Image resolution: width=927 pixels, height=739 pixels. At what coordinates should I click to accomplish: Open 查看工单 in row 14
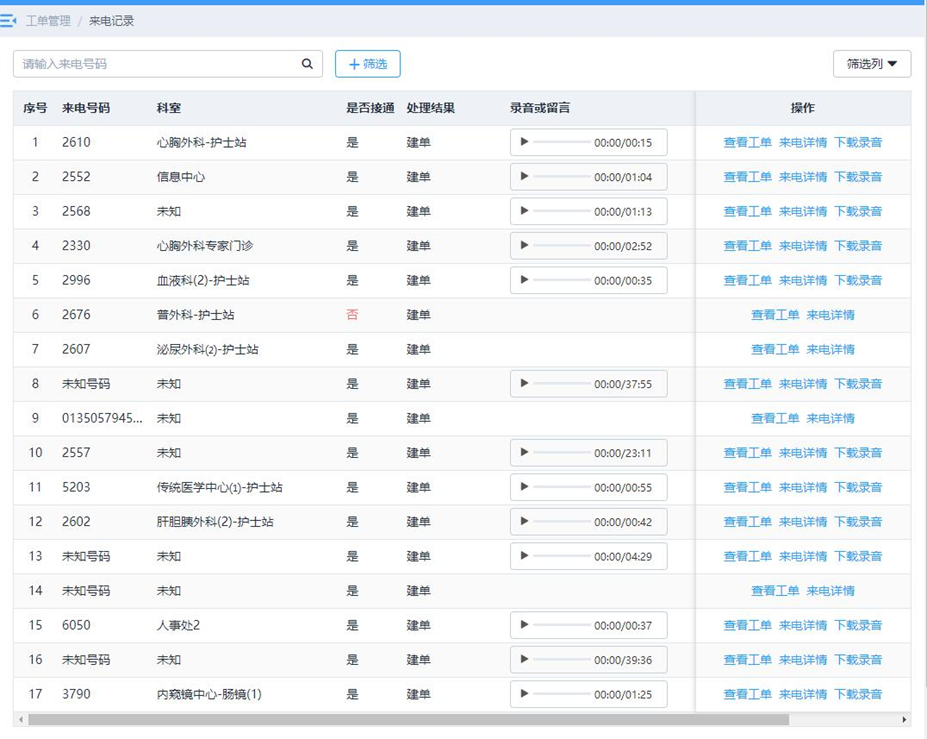[x=775, y=591]
